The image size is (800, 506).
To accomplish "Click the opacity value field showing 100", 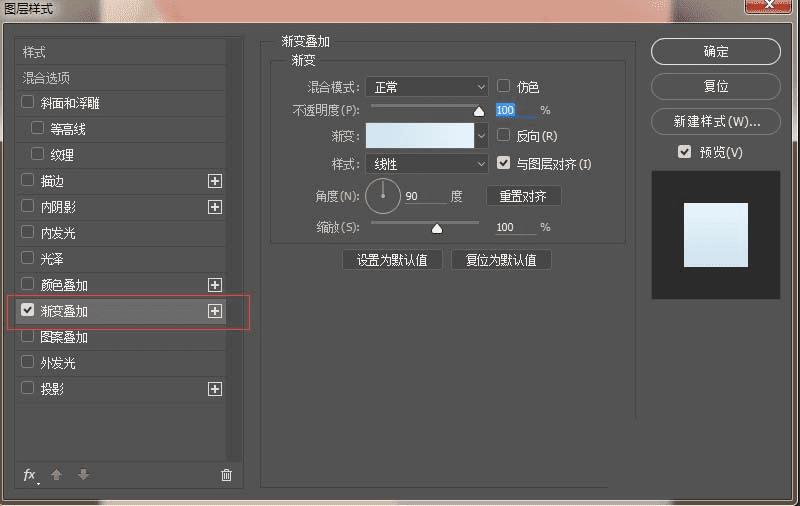I will (x=516, y=110).
